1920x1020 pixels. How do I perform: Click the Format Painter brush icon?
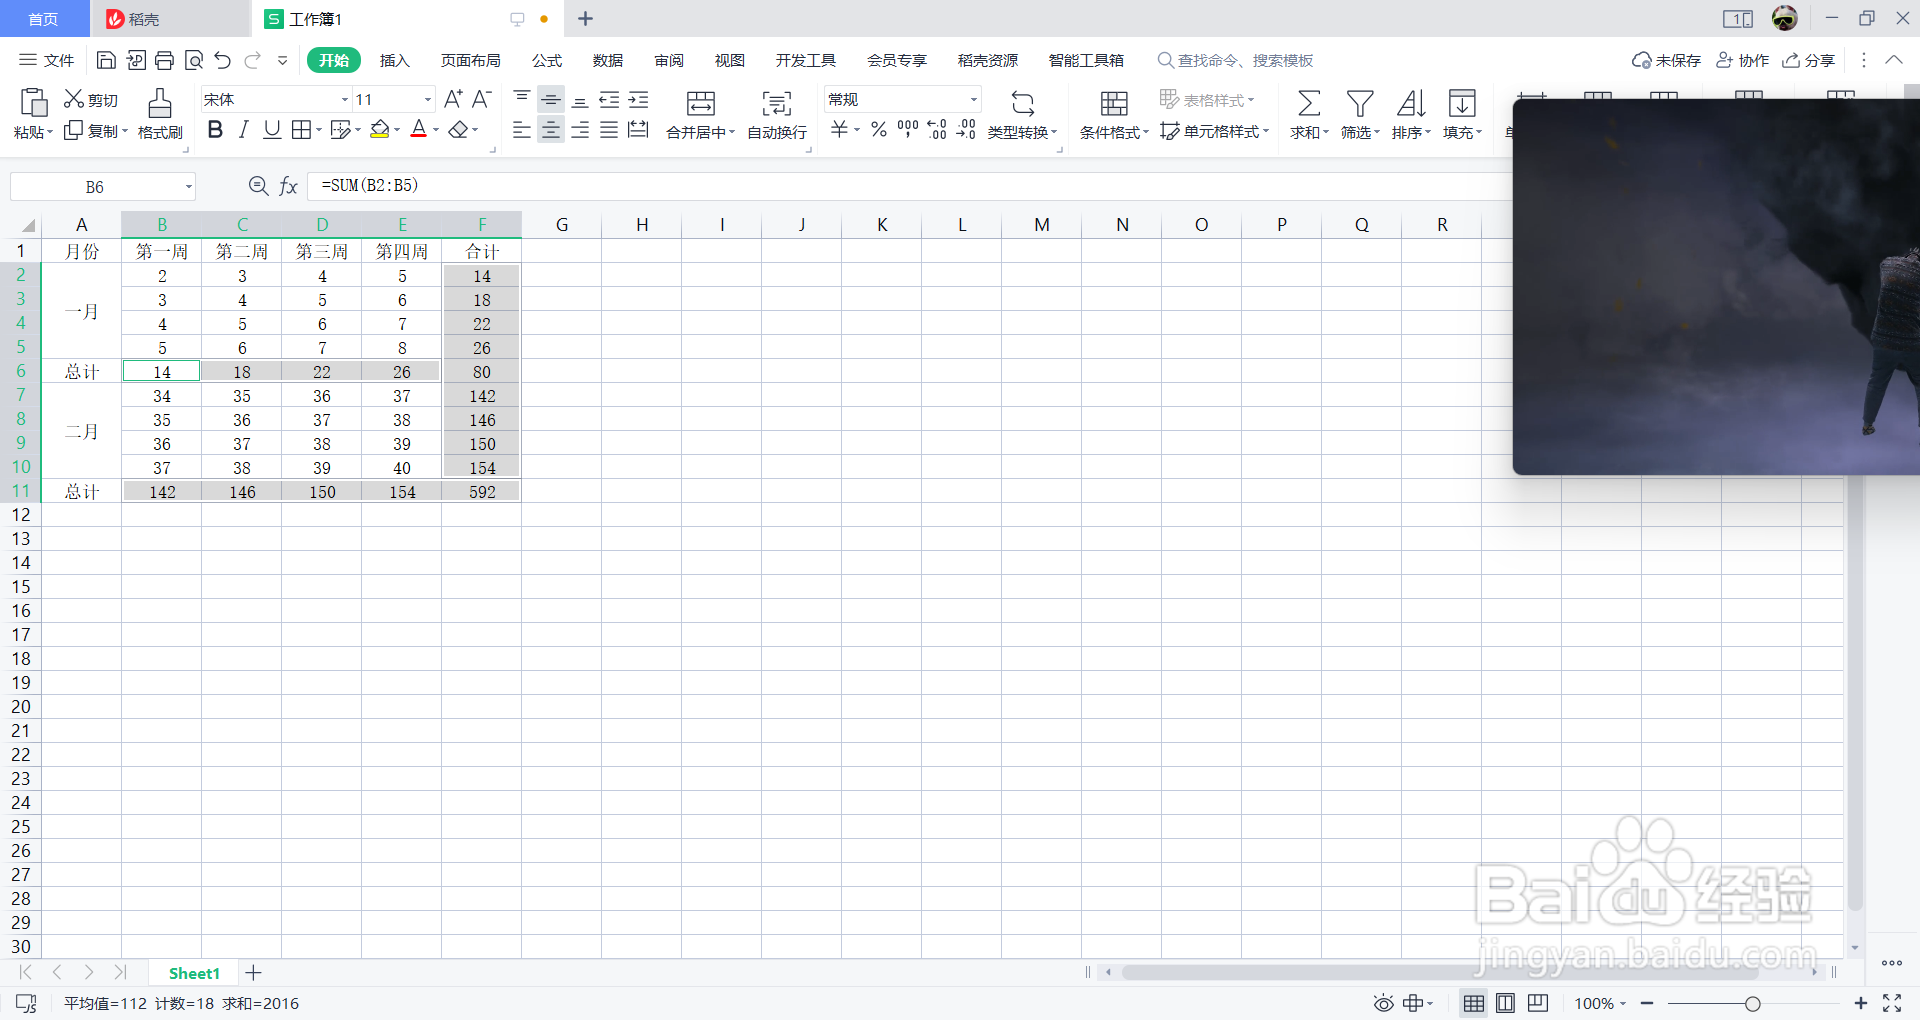[160, 102]
